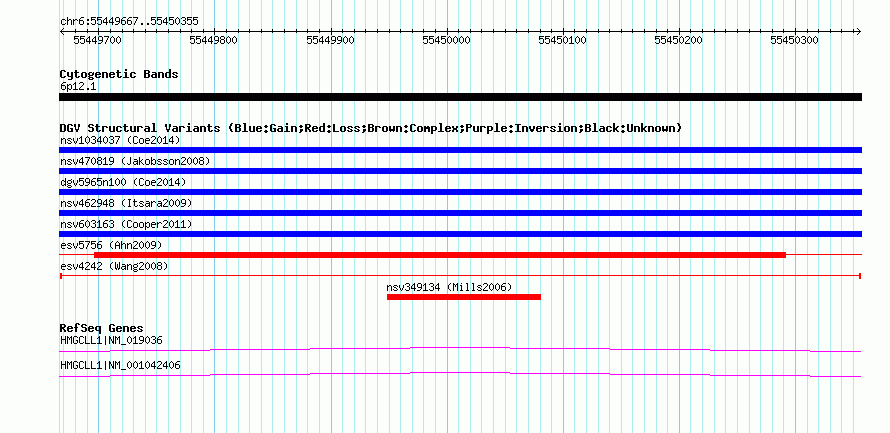Open the esv4242 (Wang2008) variant label
Screen dimensions: 890x433
[114, 266]
